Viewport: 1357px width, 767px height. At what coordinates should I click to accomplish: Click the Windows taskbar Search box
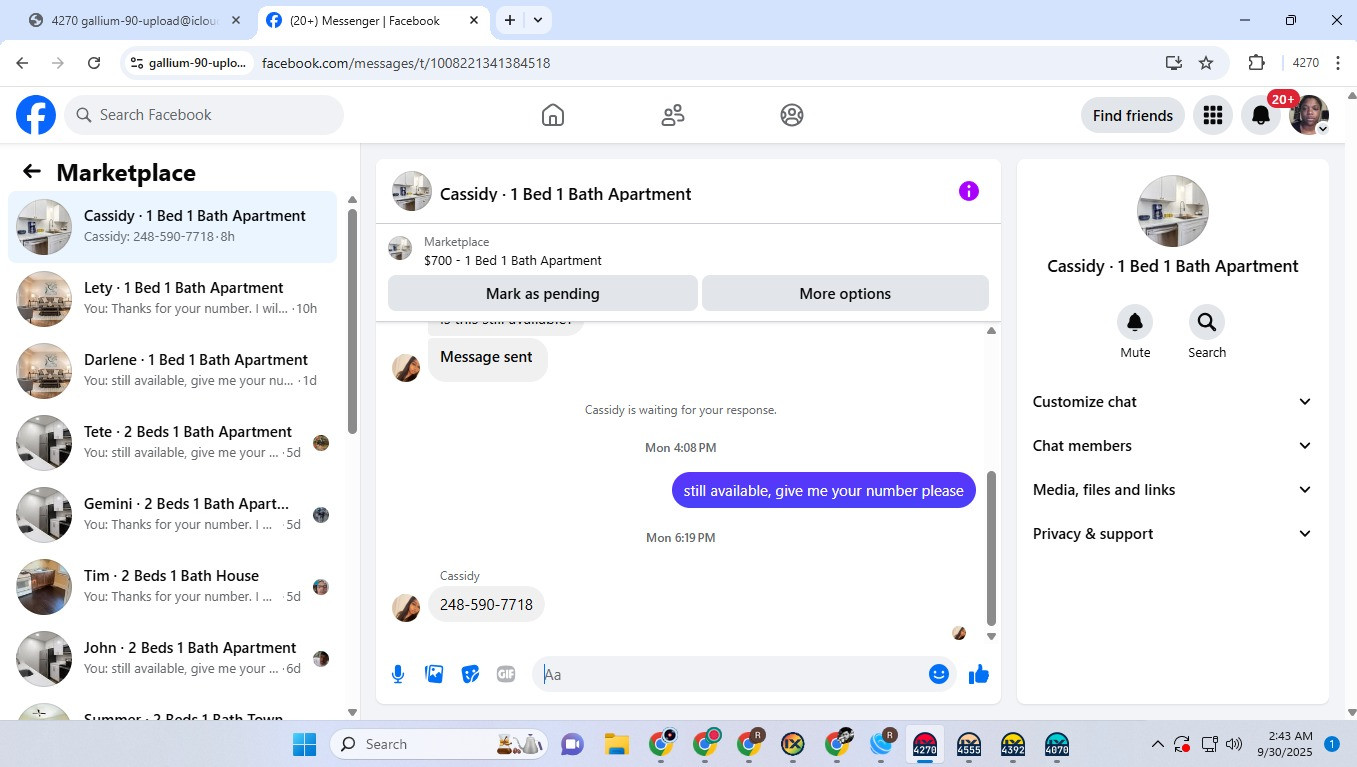(439, 744)
